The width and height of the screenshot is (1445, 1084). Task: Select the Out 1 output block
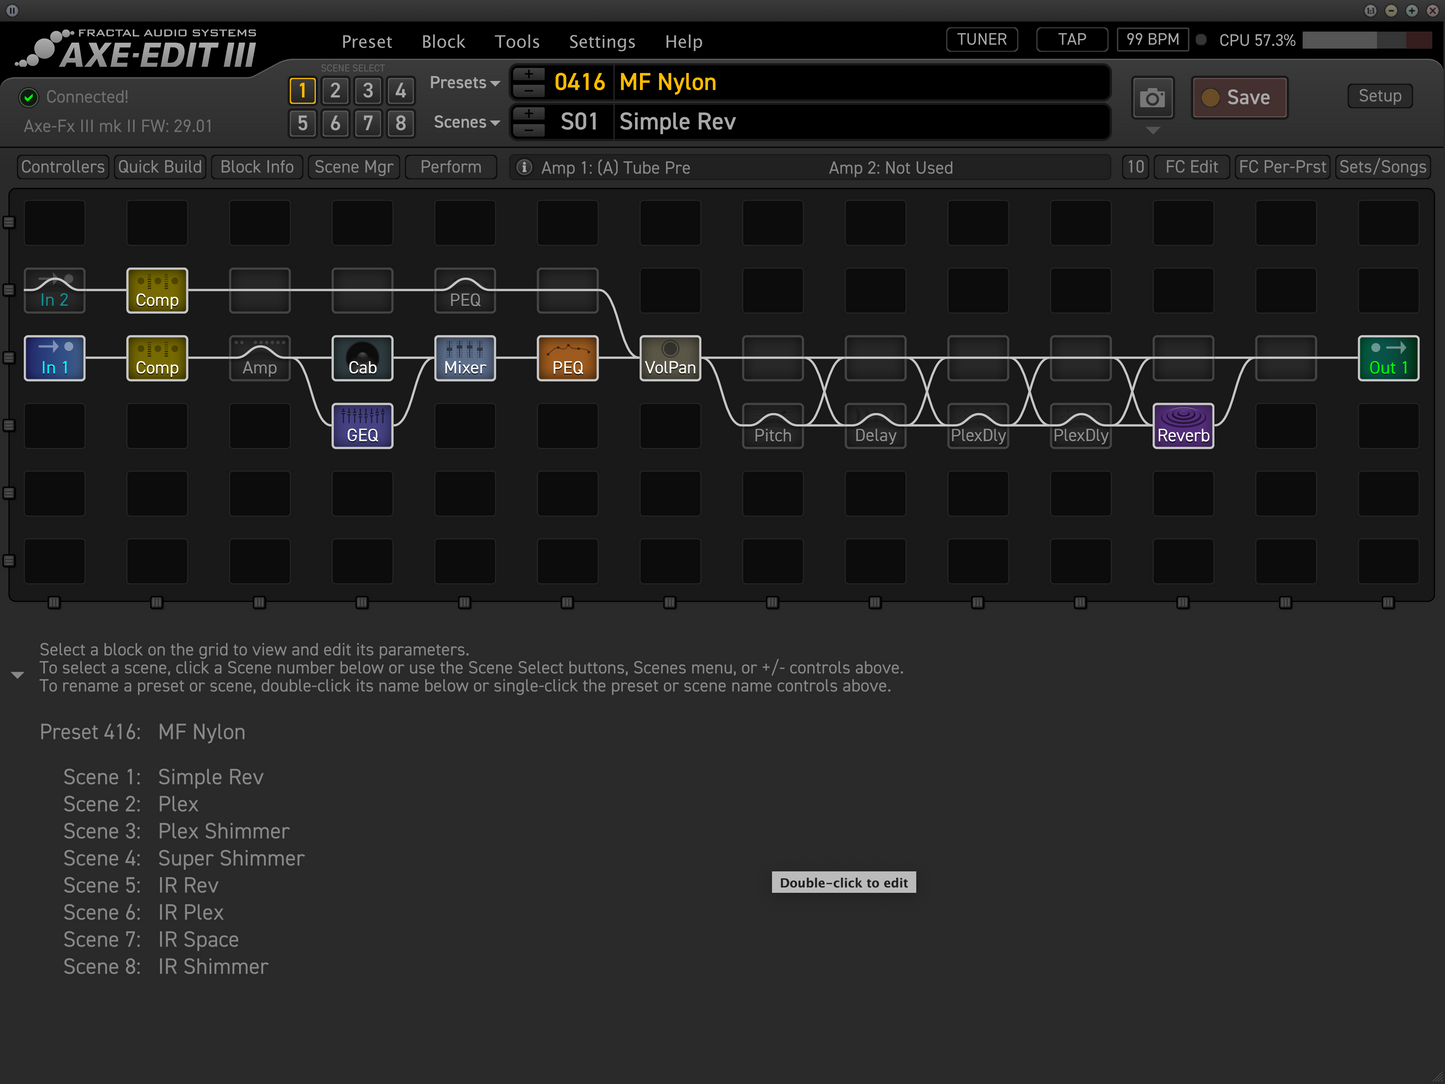[x=1388, y=358]
